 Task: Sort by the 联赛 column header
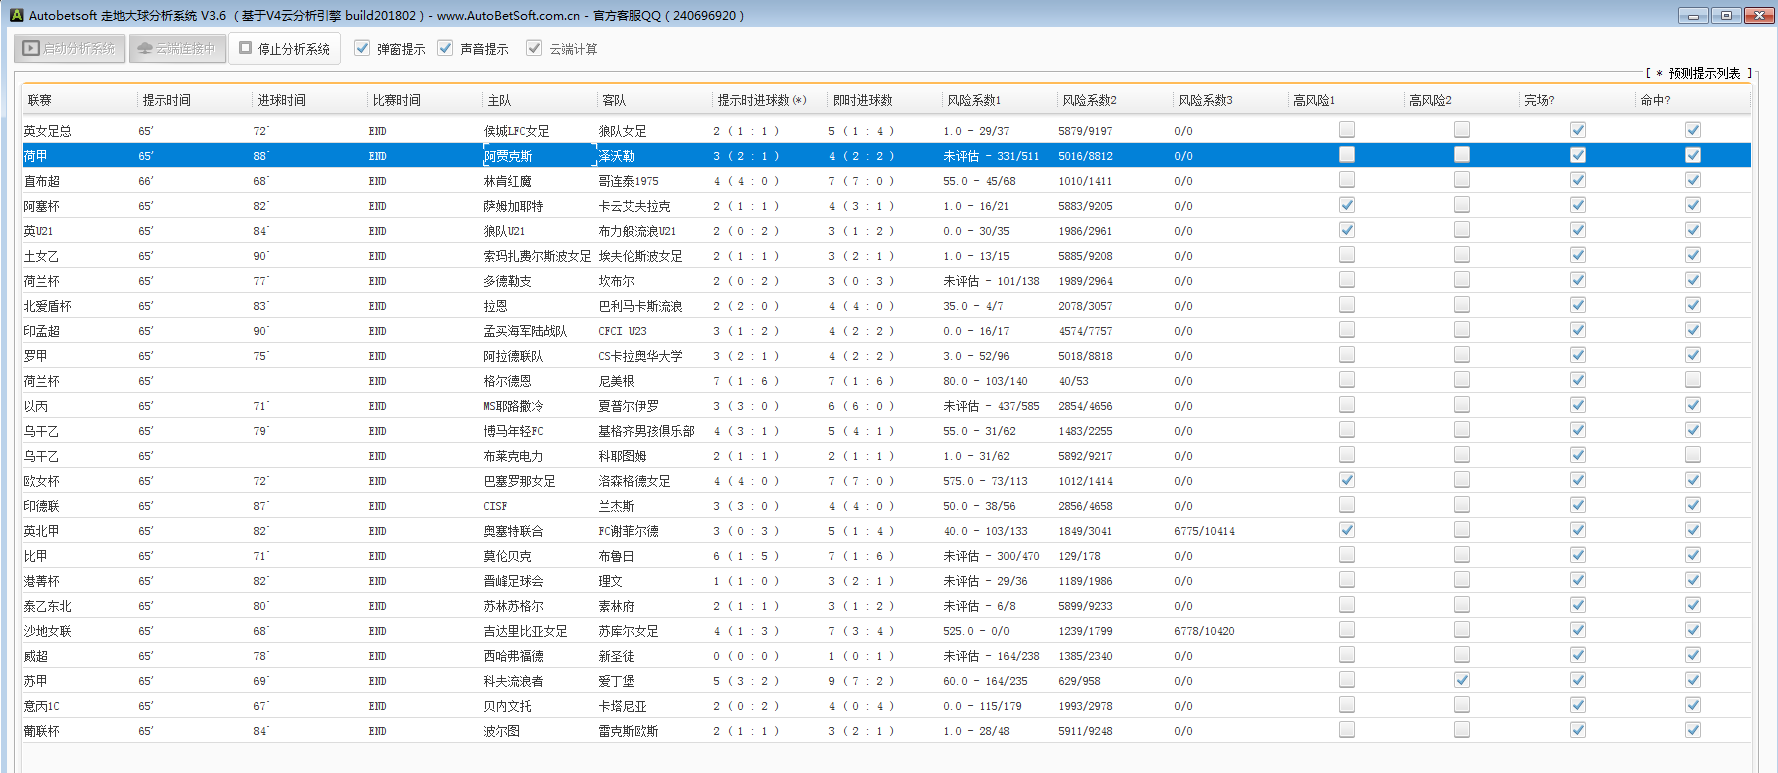40,100
